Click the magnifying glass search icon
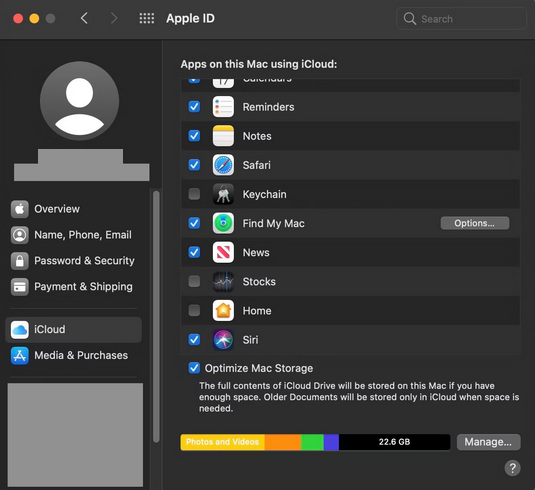 pos(409,19)
